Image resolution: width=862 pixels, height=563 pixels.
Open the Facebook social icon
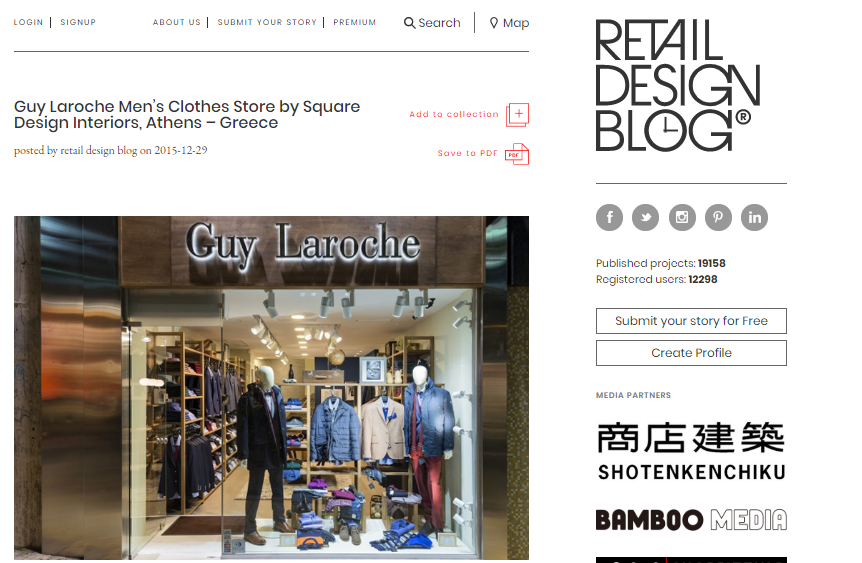609,217
